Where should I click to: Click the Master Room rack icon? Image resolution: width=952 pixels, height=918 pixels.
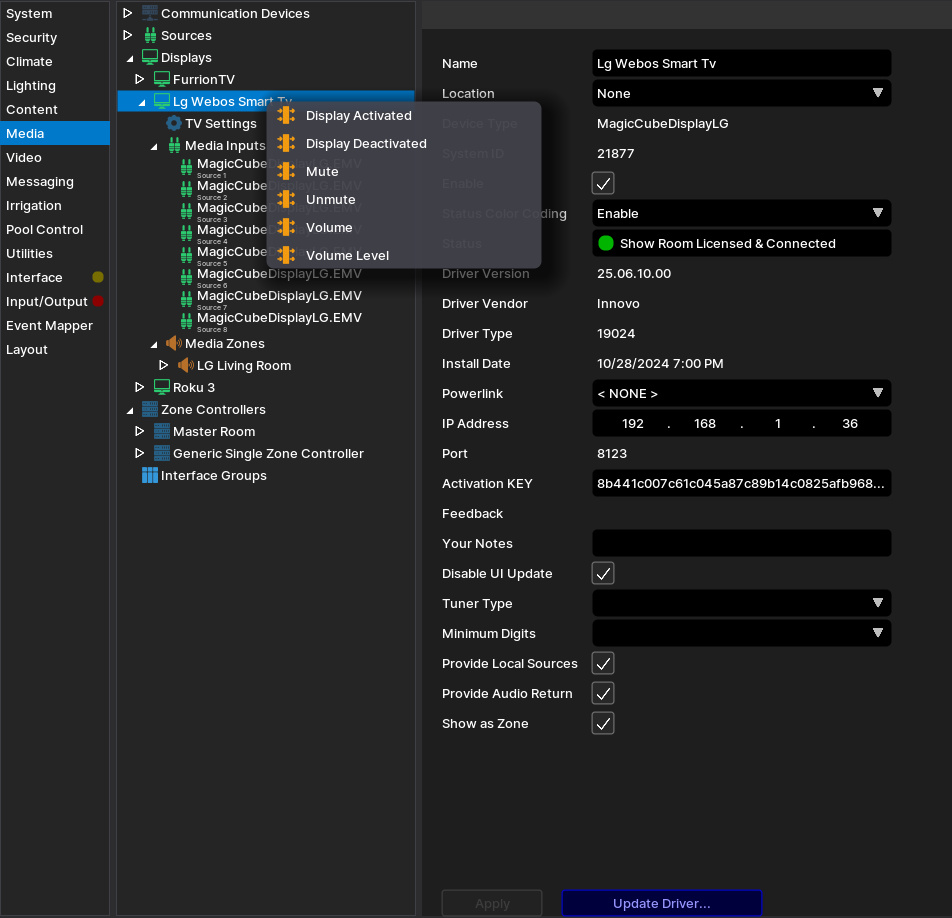tap(162, 431)
